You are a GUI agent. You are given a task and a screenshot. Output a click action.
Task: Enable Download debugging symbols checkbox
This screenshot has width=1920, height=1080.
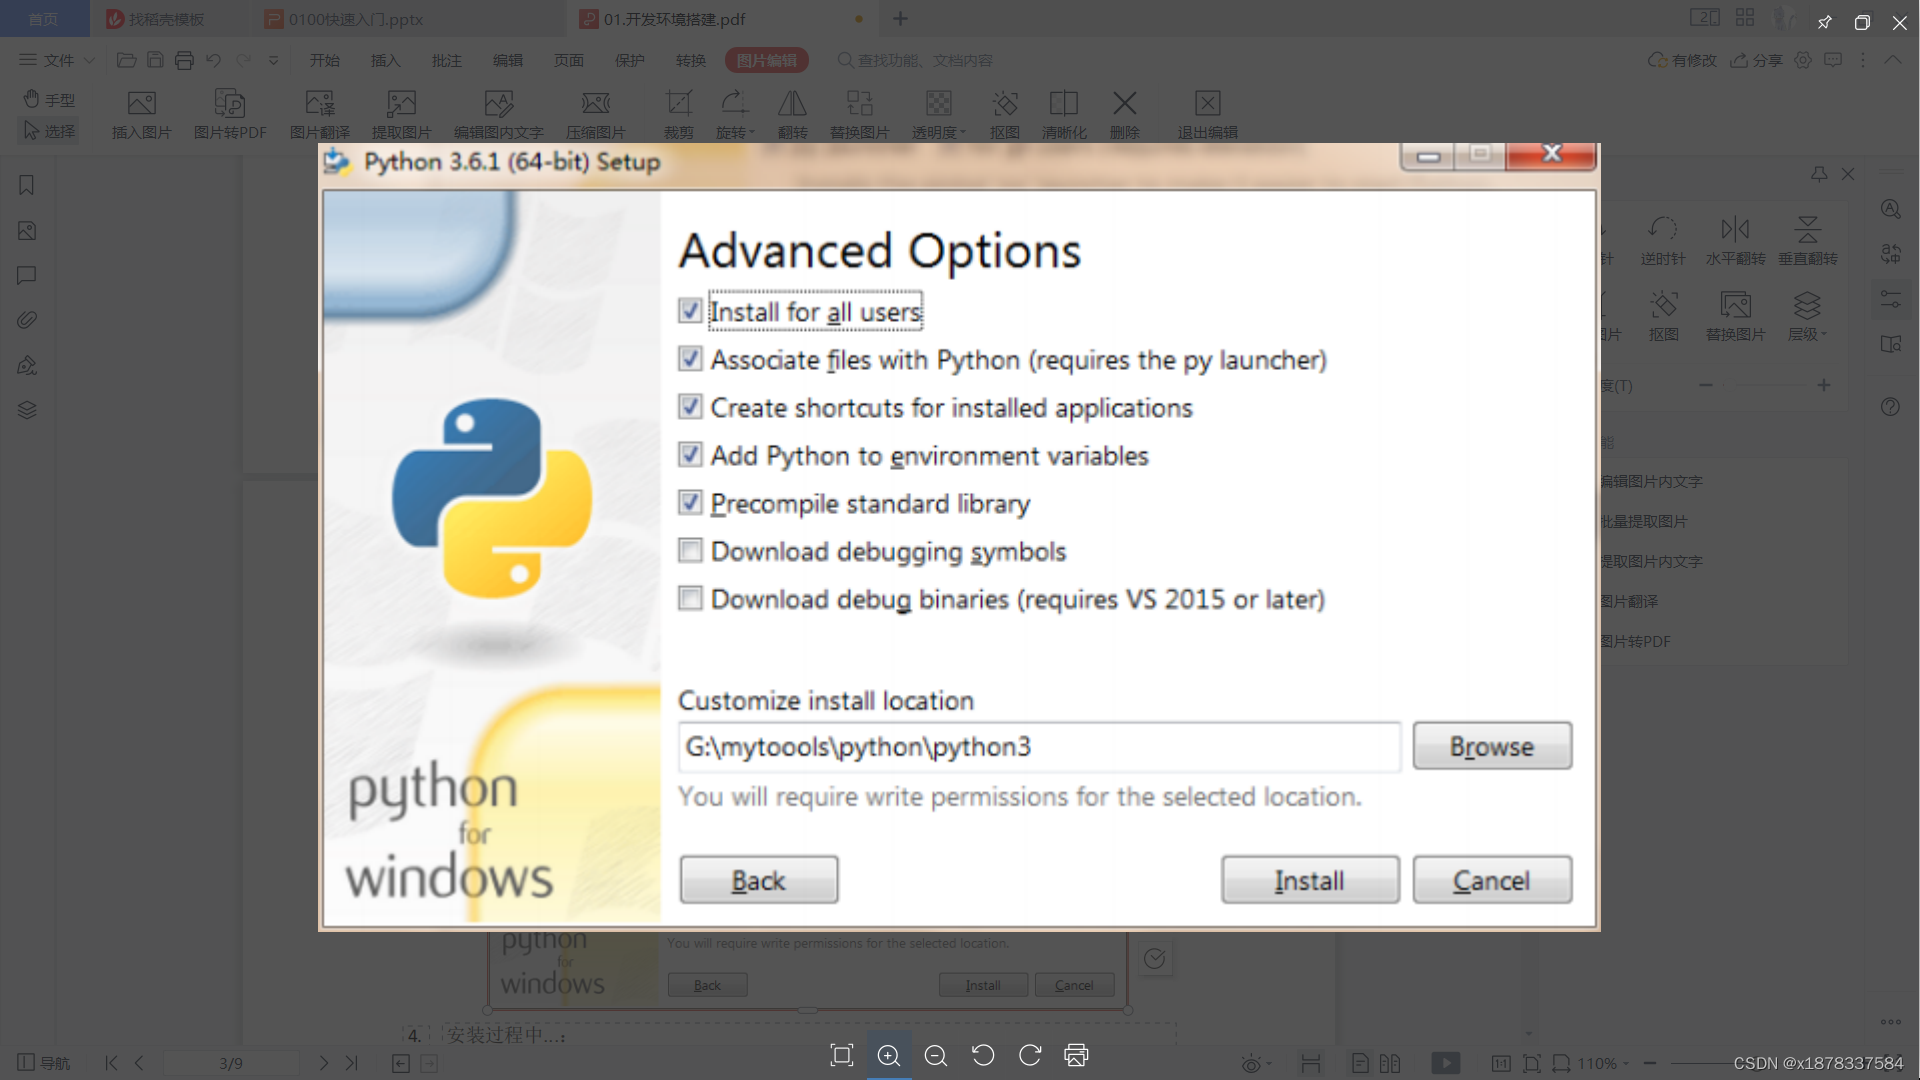[690, 551]
